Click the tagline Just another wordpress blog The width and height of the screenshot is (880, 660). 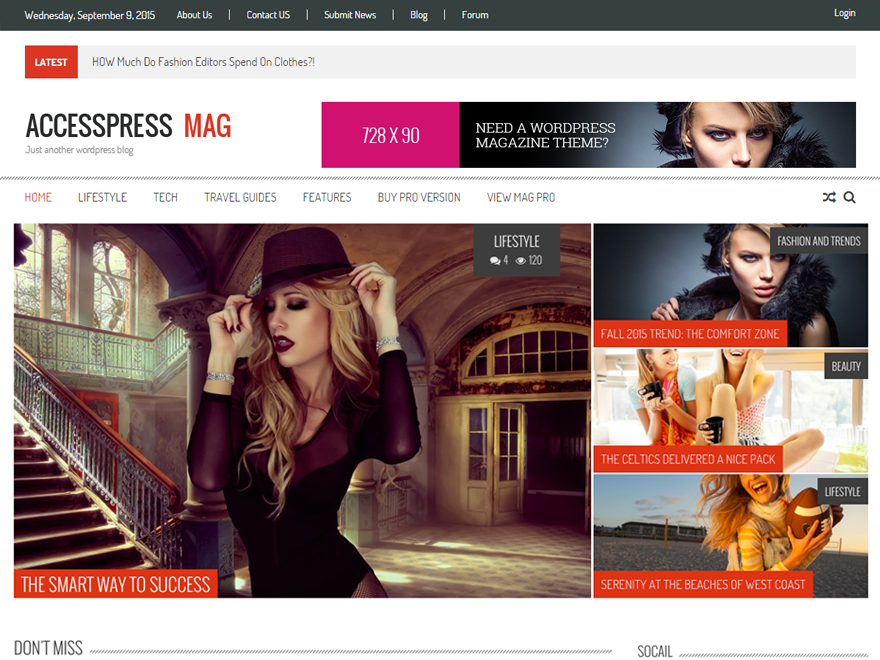point(80,150)
